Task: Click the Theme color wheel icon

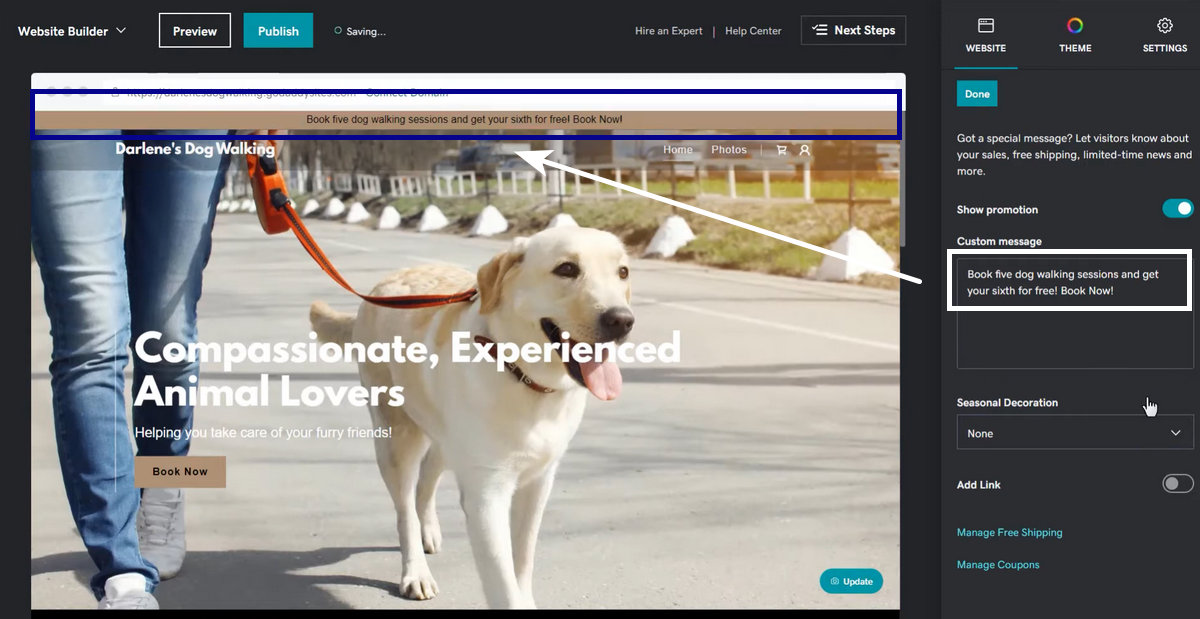Action: [1075, 25]
